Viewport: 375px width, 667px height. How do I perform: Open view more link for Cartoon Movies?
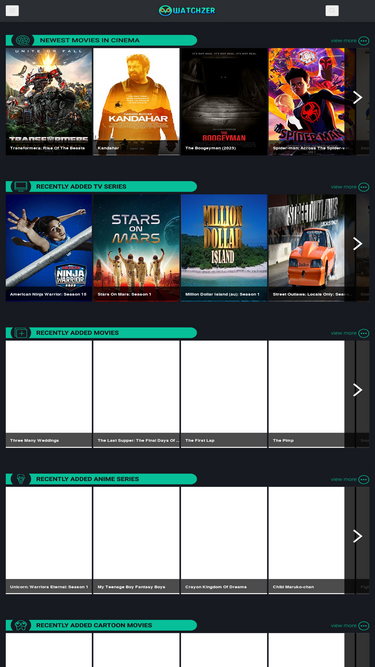click(344, 626)
